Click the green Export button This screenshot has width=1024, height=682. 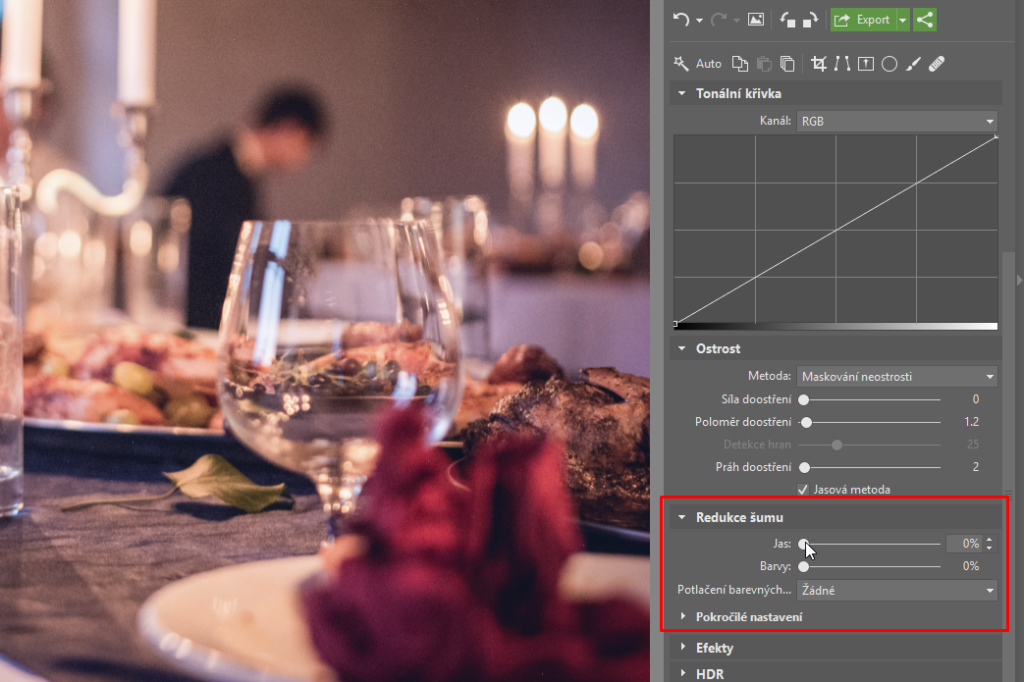point(863,20)
